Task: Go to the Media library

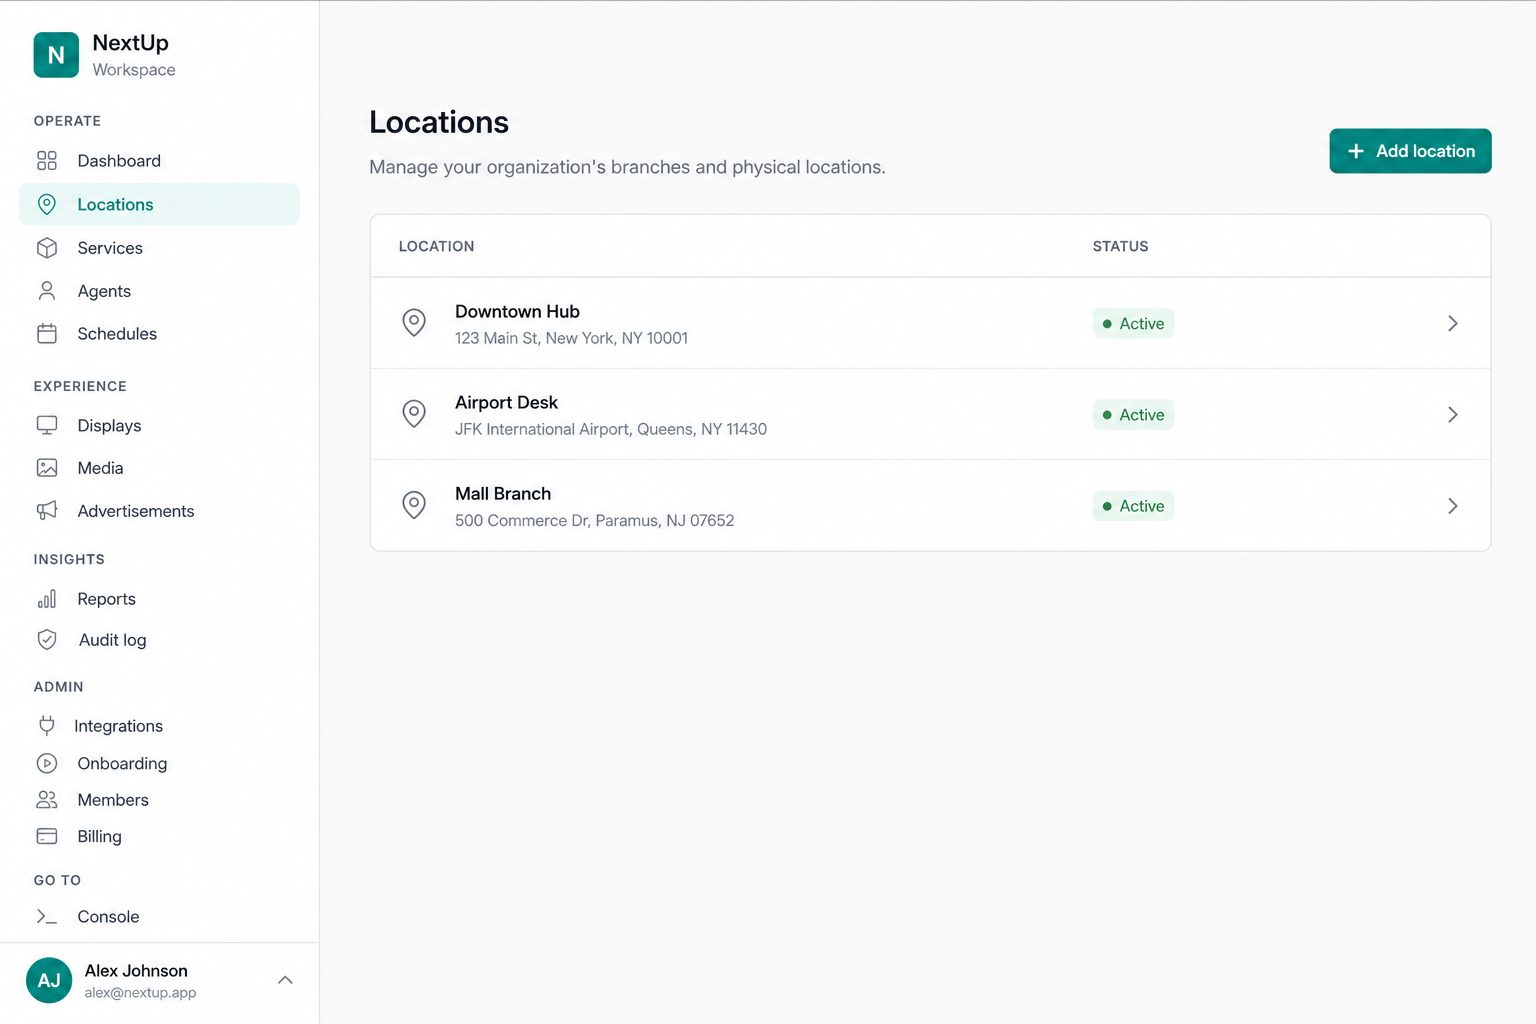Action: coord(160,468)
